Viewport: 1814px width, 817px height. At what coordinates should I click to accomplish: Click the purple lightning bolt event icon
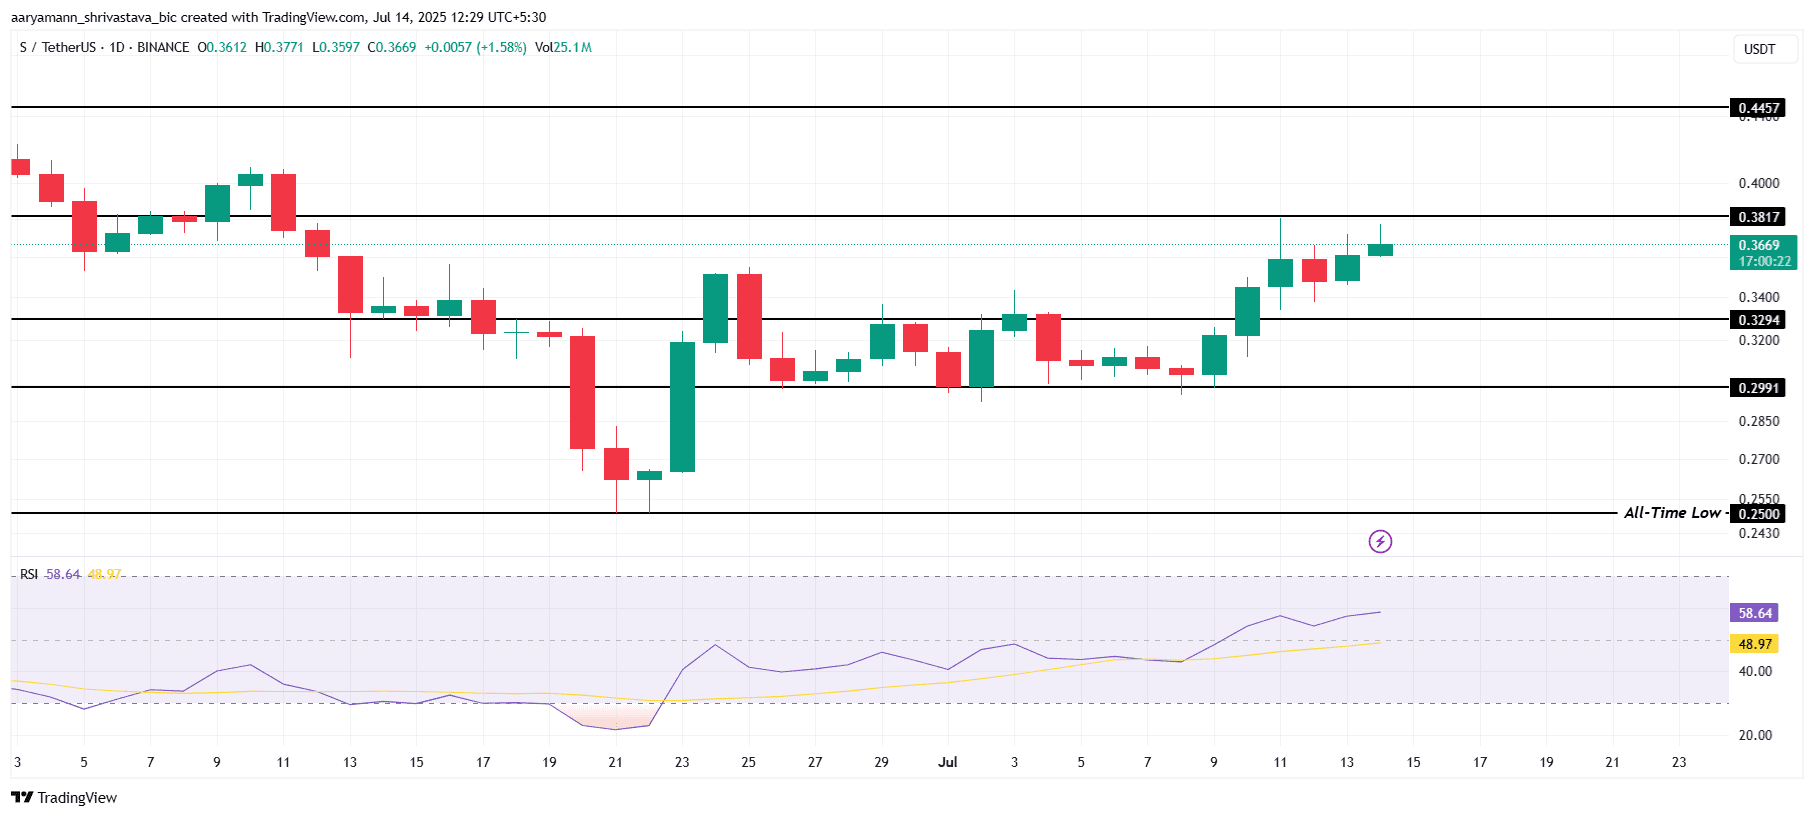click(x=1380, y=542)
